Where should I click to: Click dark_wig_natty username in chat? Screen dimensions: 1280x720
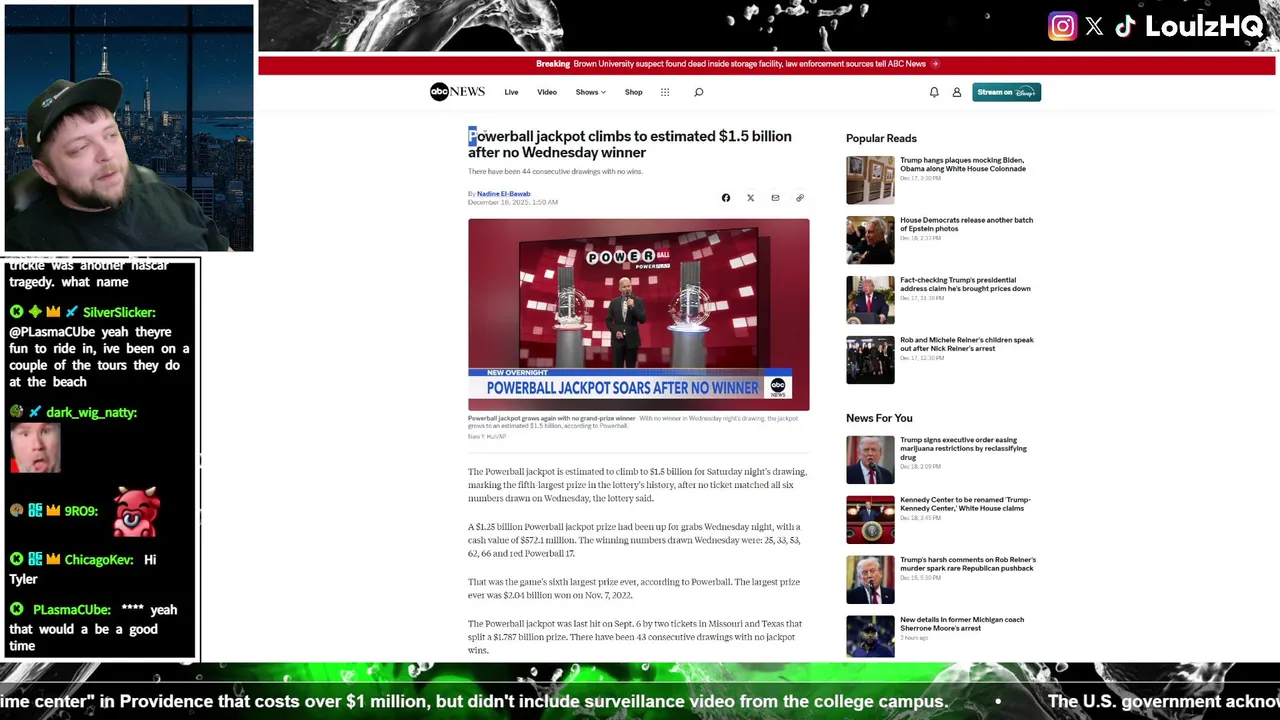pyautogui.click(x=91, y=412)
